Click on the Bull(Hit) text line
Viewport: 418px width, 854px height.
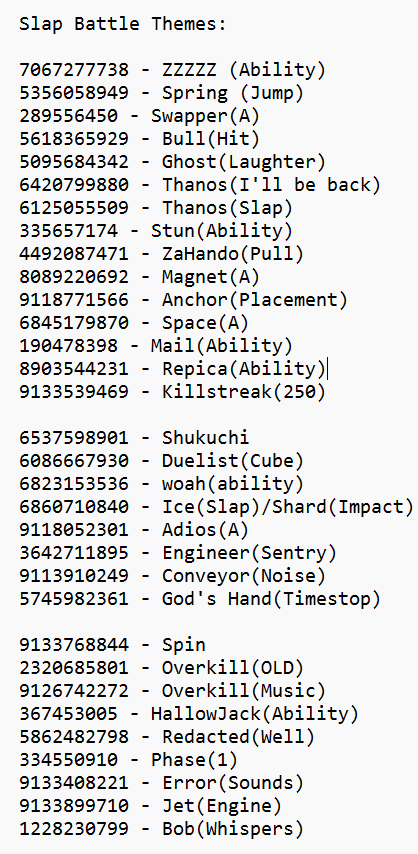point(140,138)
